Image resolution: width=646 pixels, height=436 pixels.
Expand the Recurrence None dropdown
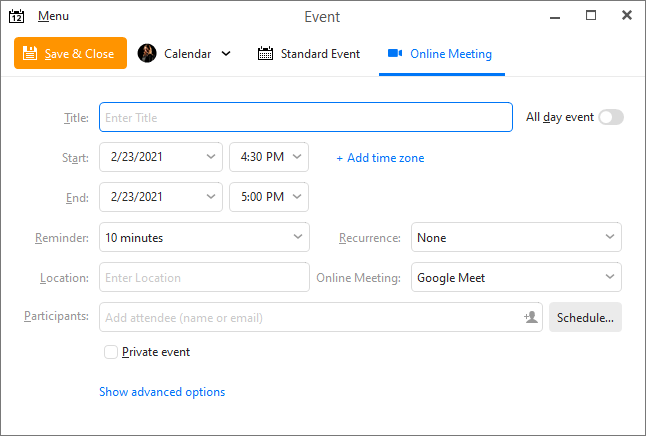tap(516, 237)
